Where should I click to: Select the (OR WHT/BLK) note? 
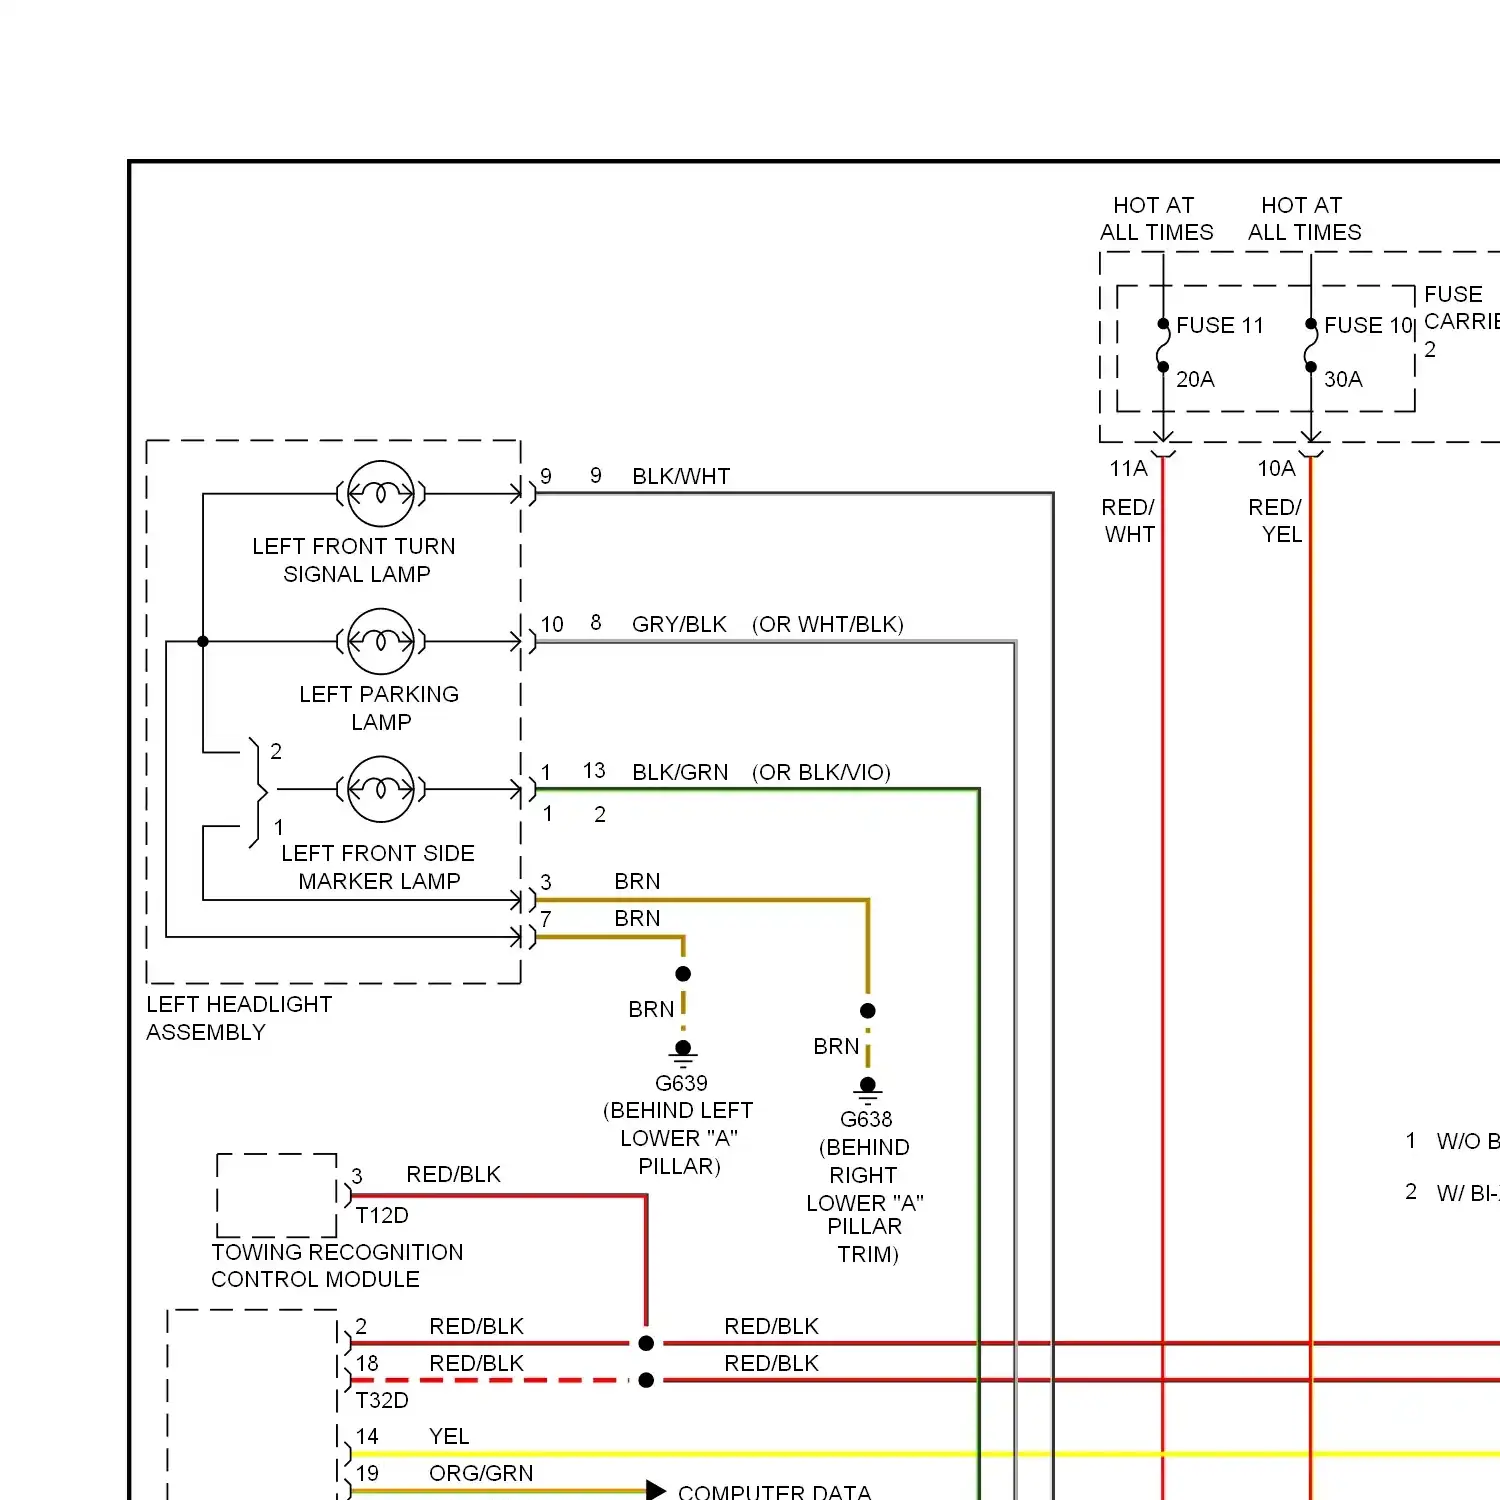pos(828,625)
